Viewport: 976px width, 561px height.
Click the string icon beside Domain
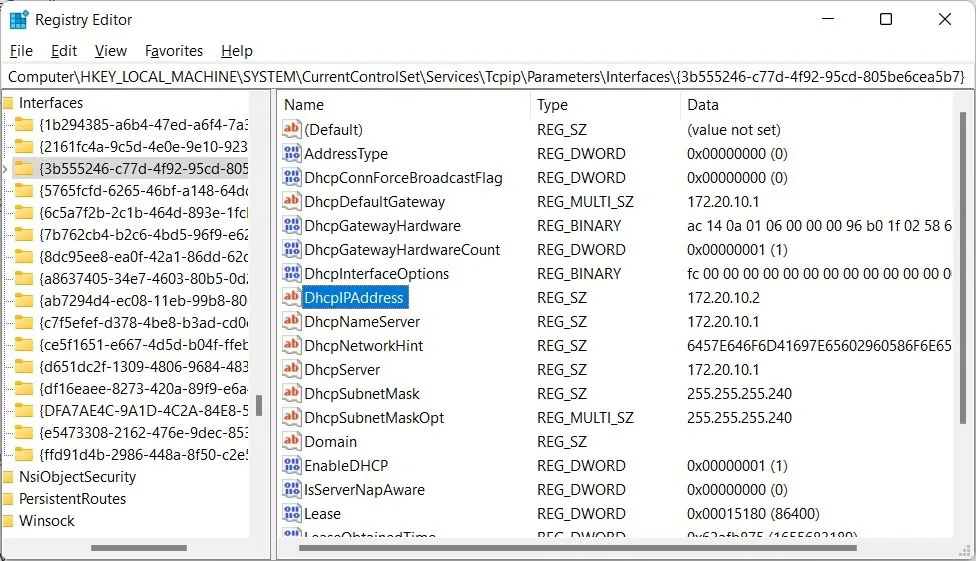291,441
